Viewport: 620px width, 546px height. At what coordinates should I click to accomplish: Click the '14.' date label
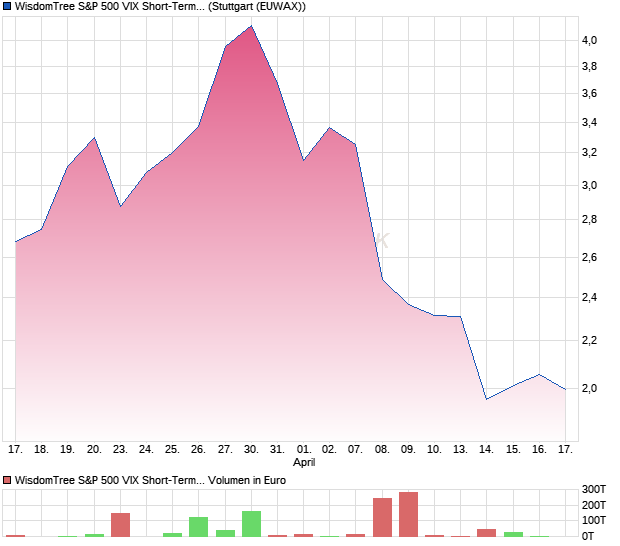(486, 449)
